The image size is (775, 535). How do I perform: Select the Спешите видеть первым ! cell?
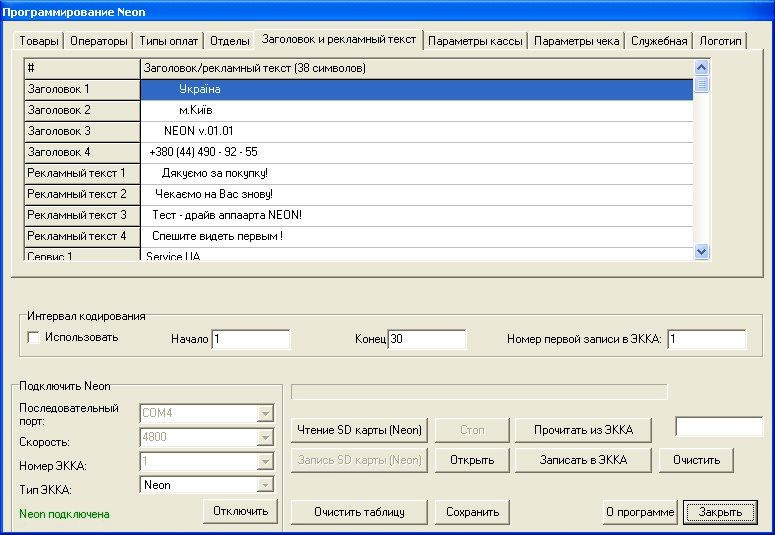coord(417,236)
